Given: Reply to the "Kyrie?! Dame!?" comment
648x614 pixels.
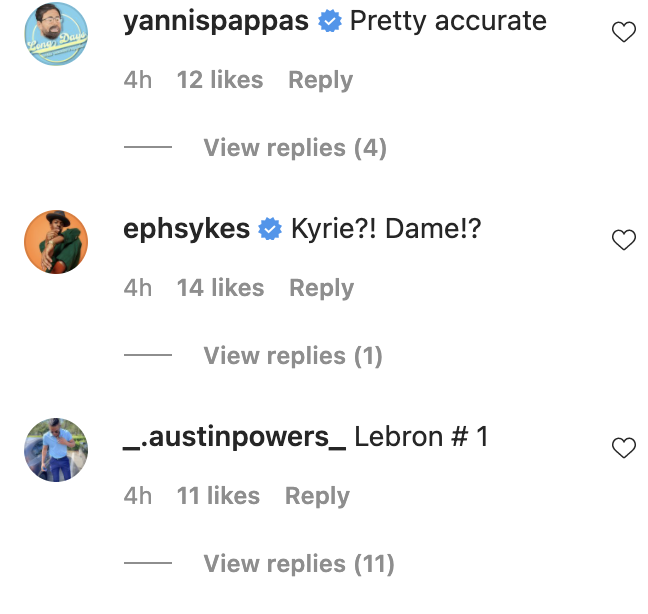Looking at the screenshot, I should point(321,288).
